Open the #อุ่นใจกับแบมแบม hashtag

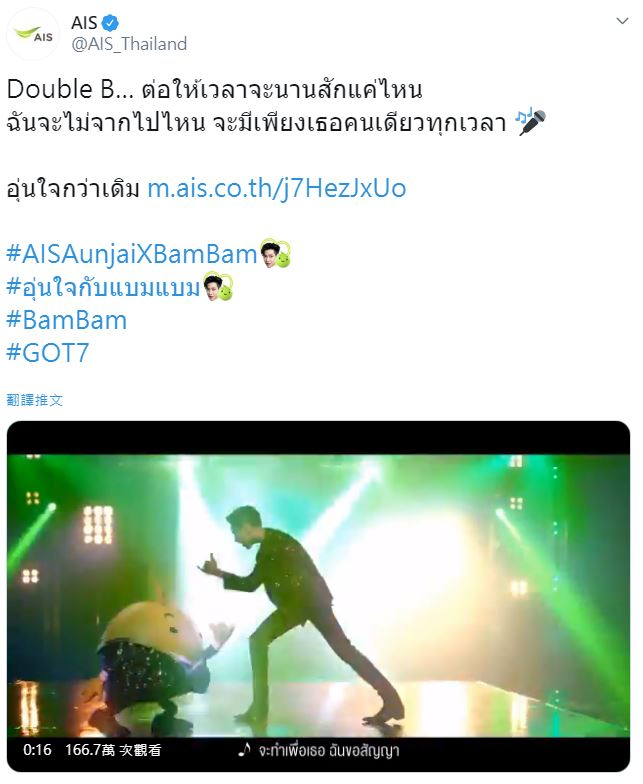pos(103,287)
